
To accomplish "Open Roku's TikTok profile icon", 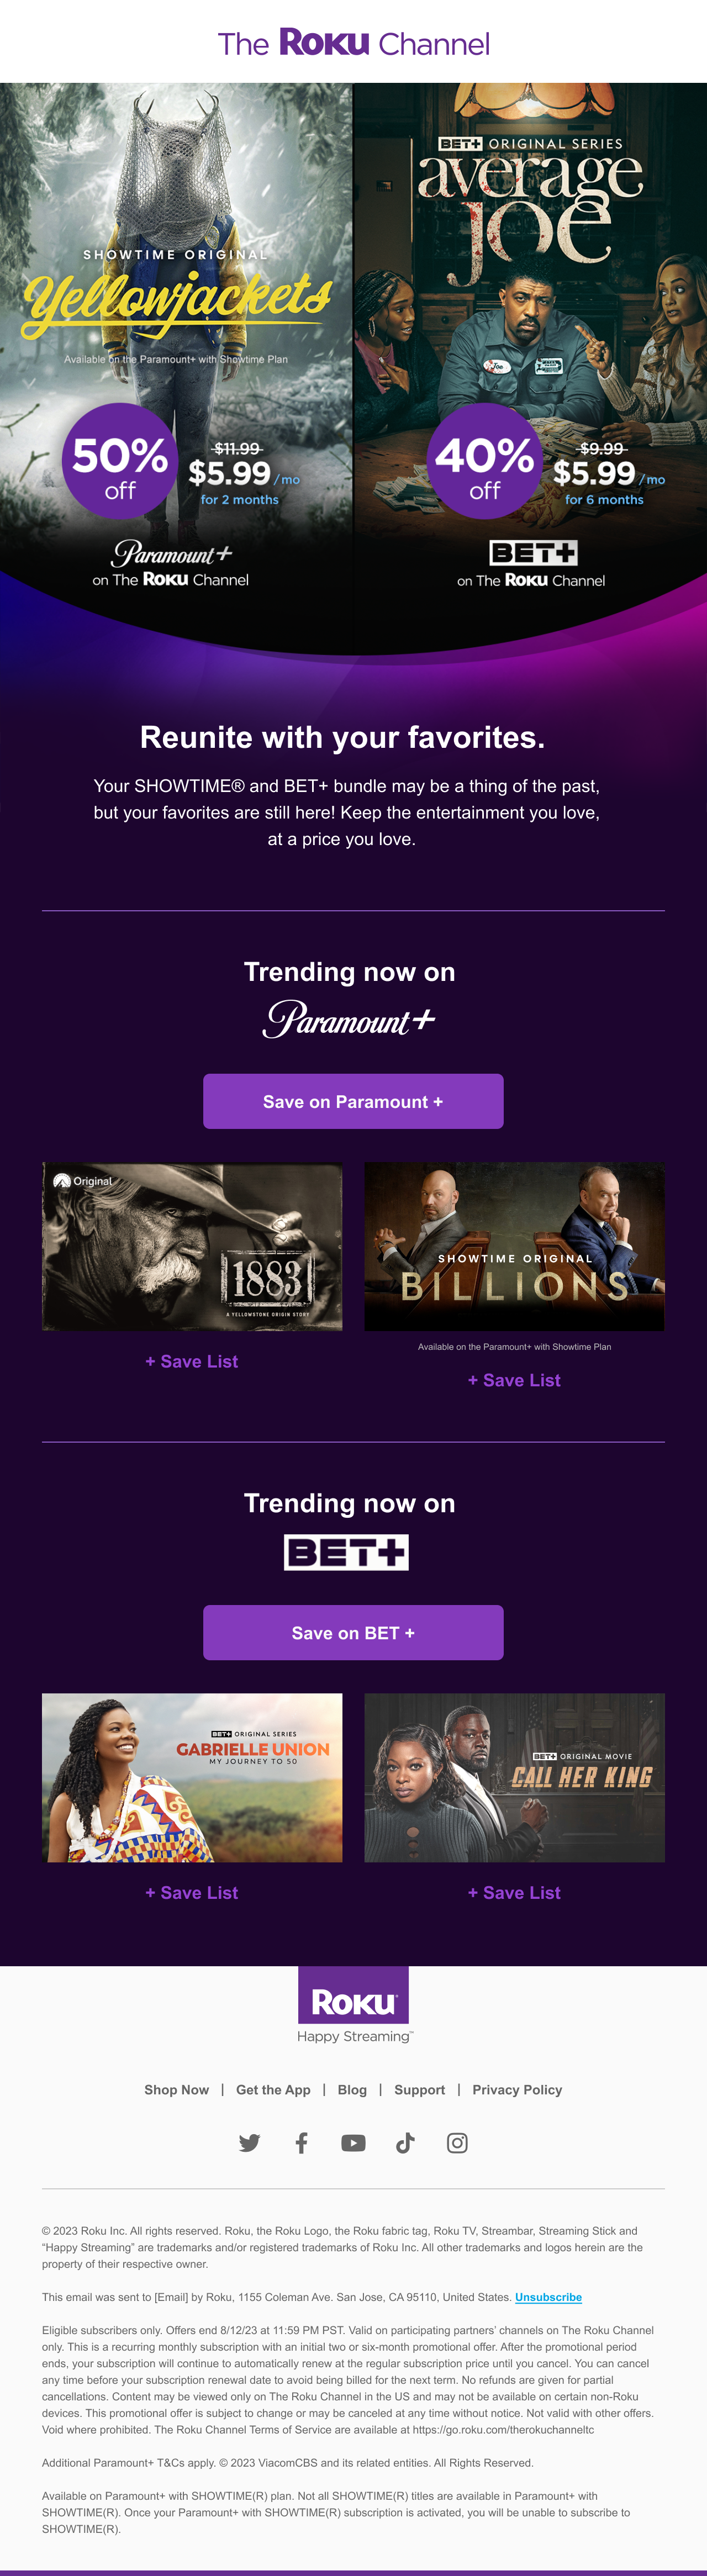I will click(x=405, y=2142).
